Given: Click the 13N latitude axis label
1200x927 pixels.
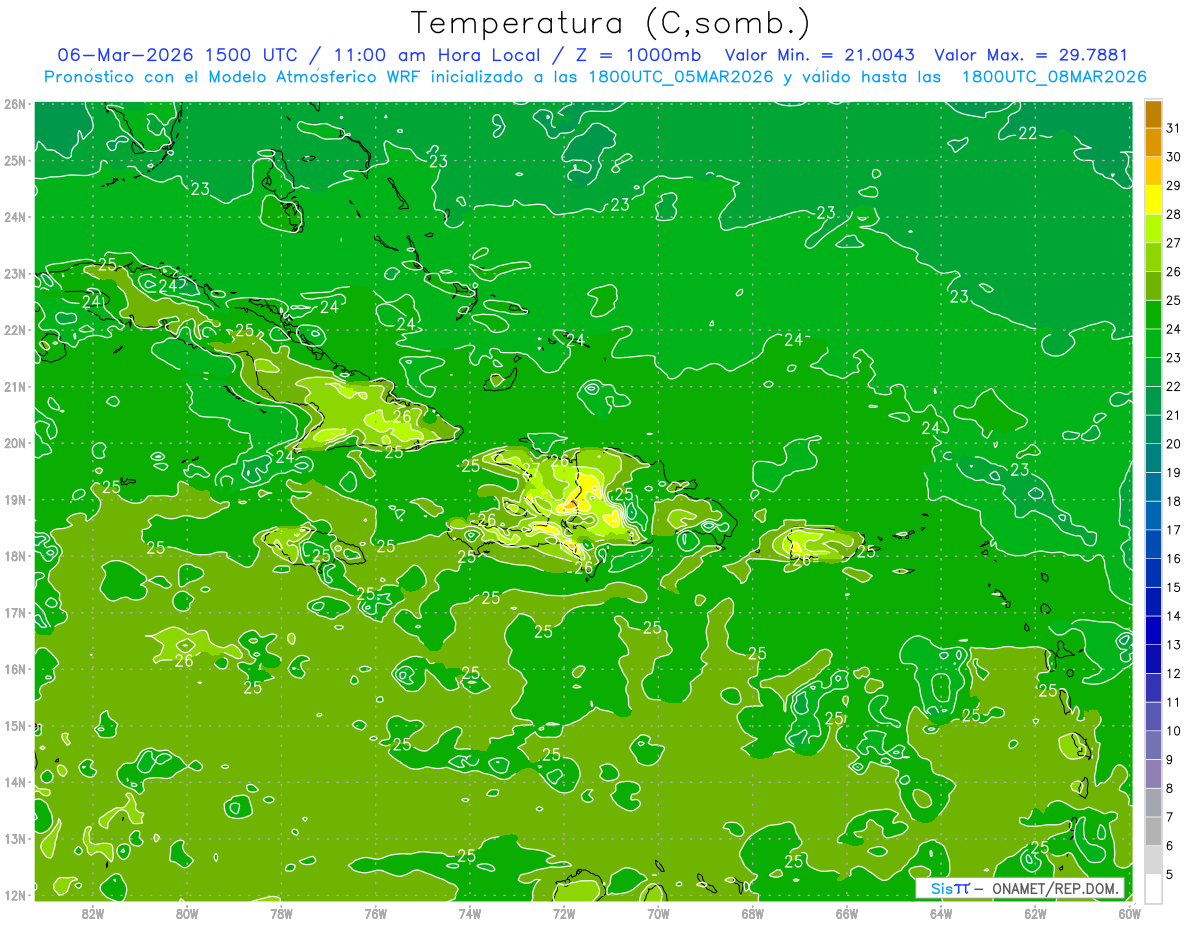Looking at the screenshot, I should point(15,838).
